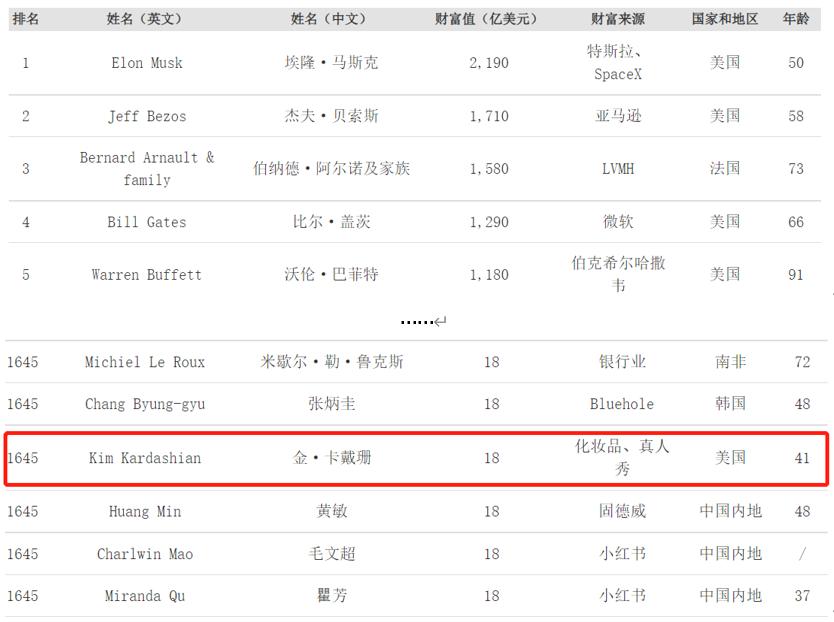
Task: Select the Jeff Bezos name cell
Action: pos(147,116)
